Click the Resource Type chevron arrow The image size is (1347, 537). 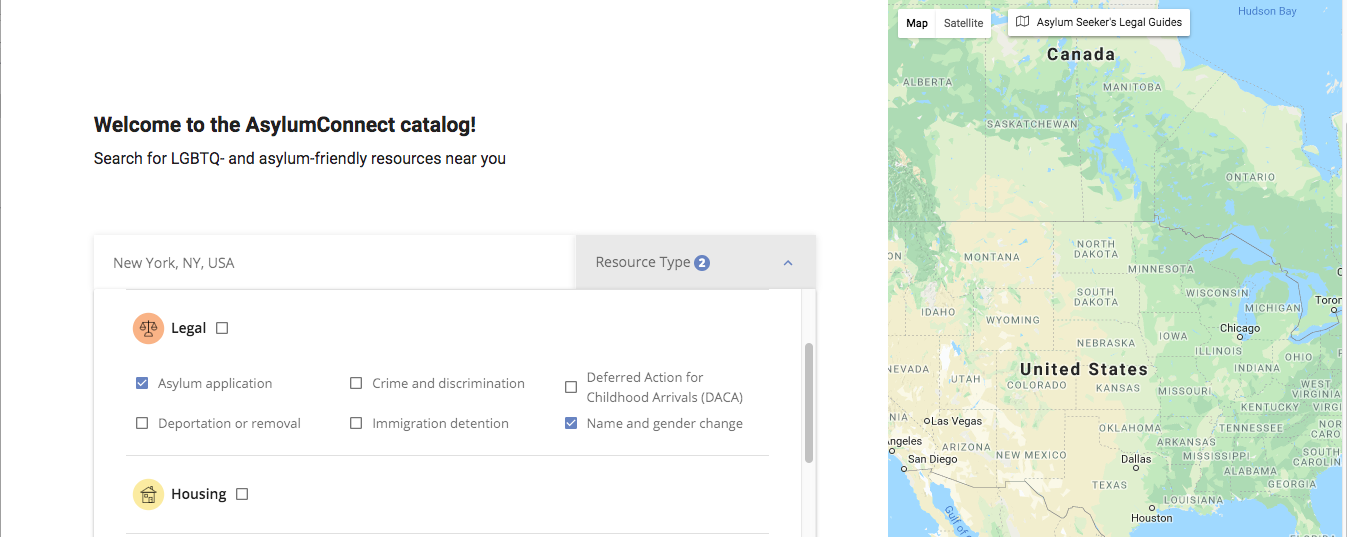[788, 263]
